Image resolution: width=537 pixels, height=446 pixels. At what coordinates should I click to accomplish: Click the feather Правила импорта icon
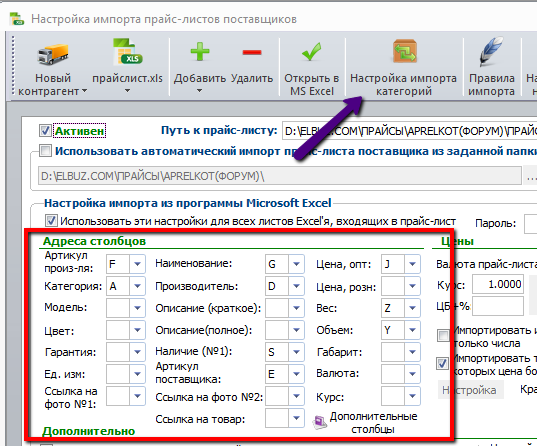pos(491,51)
